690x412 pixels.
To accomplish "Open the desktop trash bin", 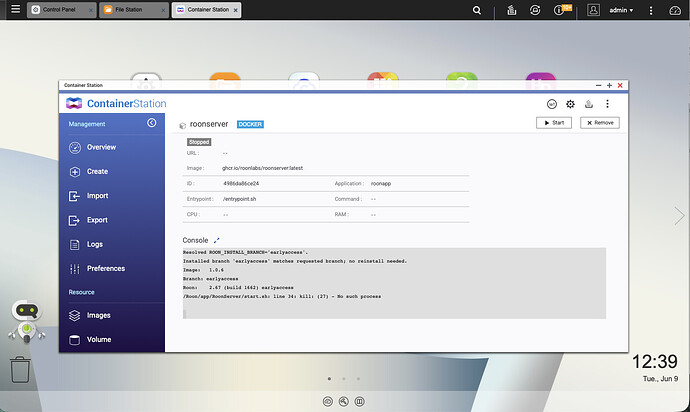I will [x=20, y=370].
